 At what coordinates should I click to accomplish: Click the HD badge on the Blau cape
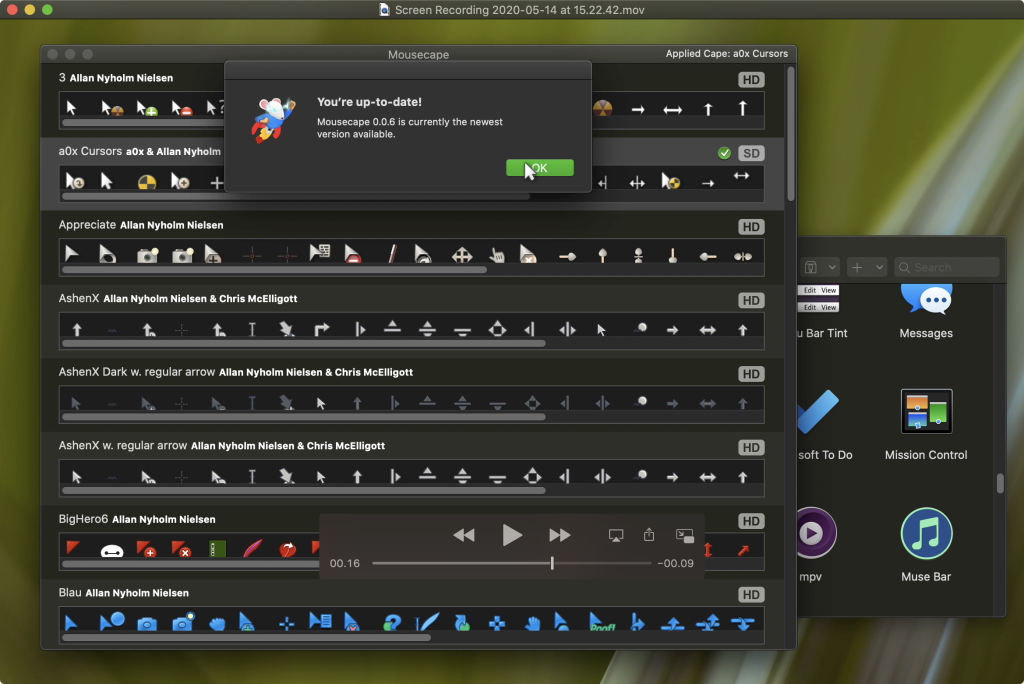tap(751, 594)
